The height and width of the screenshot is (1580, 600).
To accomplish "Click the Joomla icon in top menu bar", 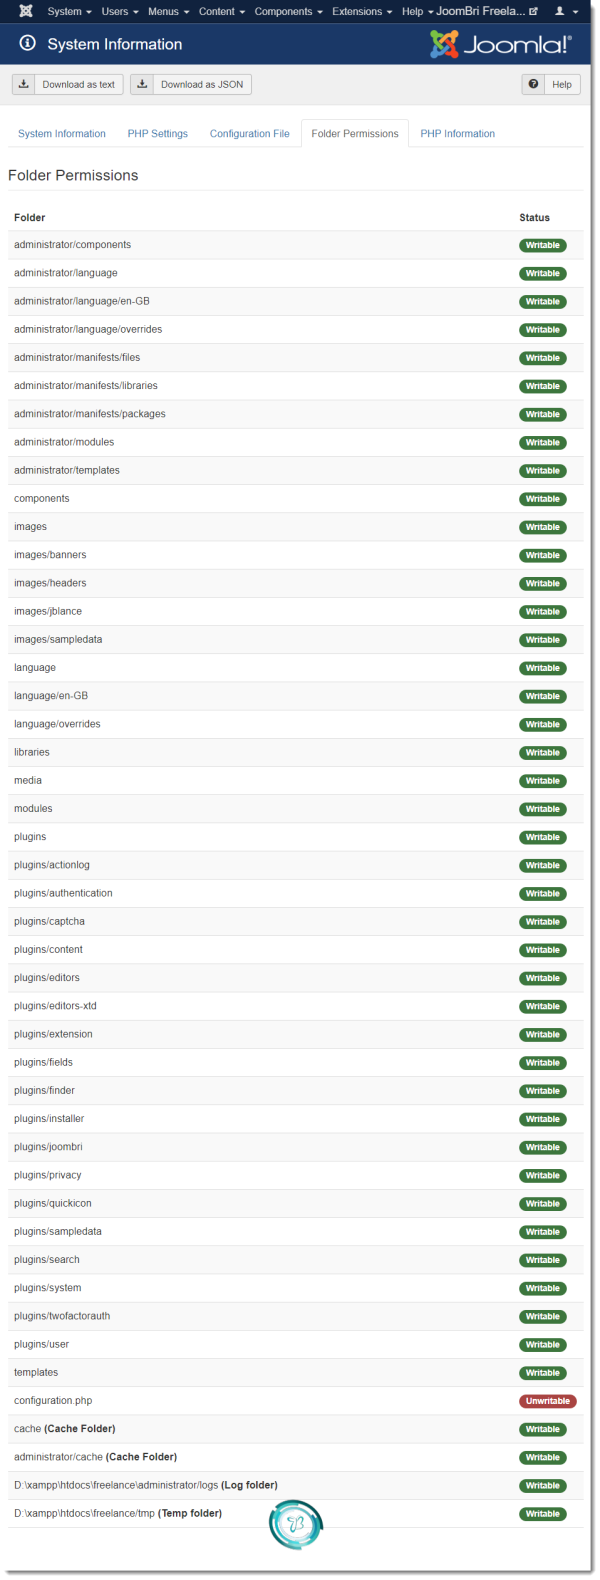I will pos(26,11).
